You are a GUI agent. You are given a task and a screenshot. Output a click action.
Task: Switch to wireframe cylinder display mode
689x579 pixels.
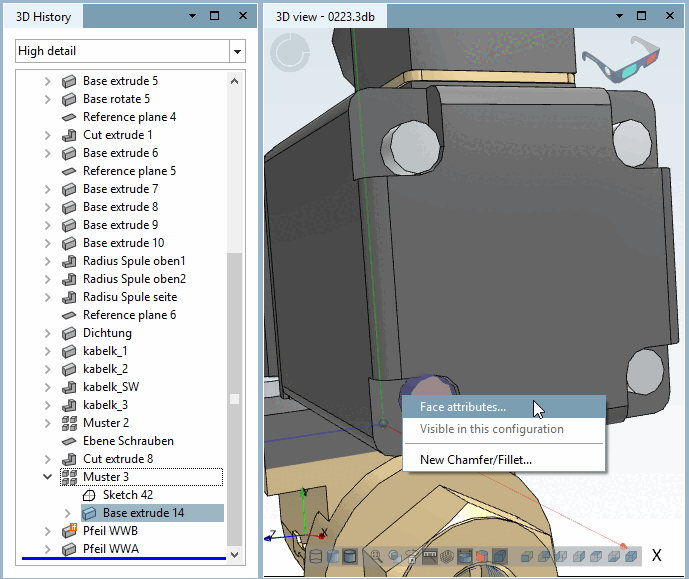tap(315, 557)
